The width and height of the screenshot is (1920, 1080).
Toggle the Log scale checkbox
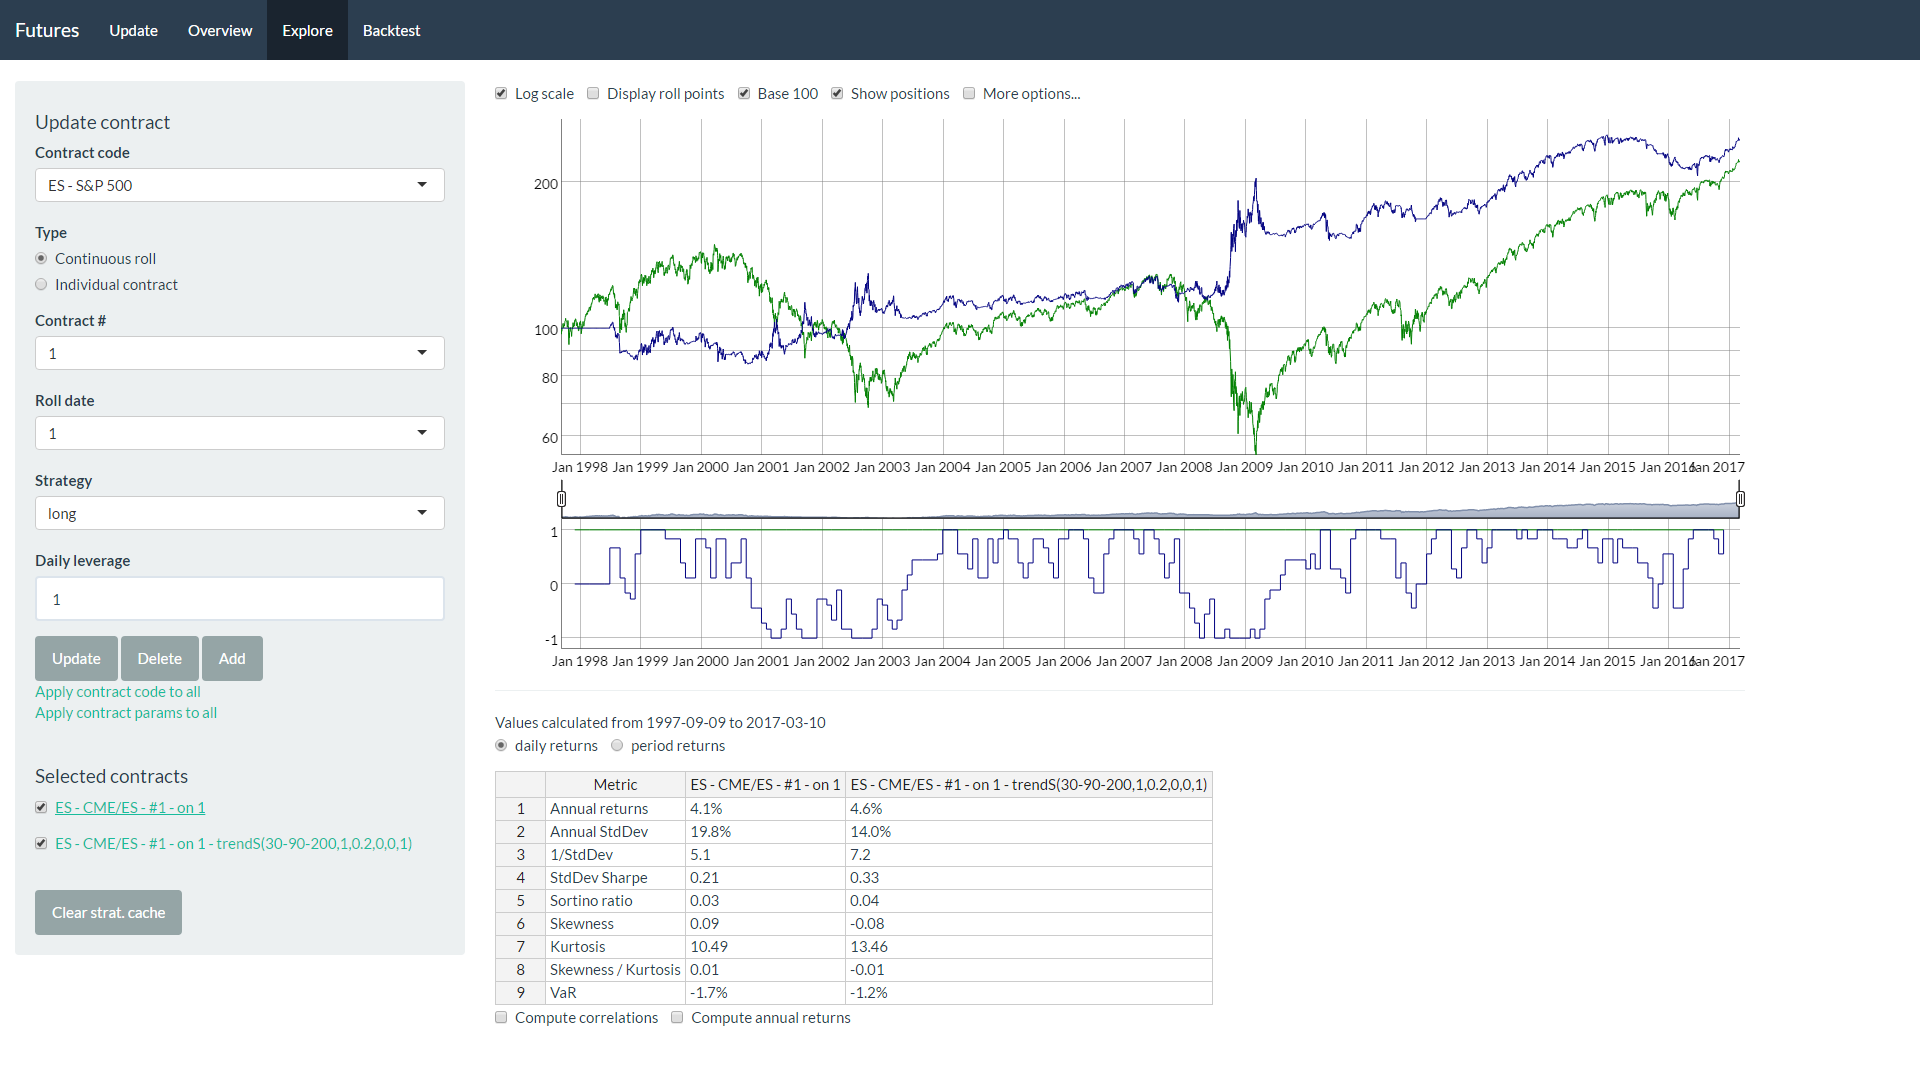tap(501, 93)
